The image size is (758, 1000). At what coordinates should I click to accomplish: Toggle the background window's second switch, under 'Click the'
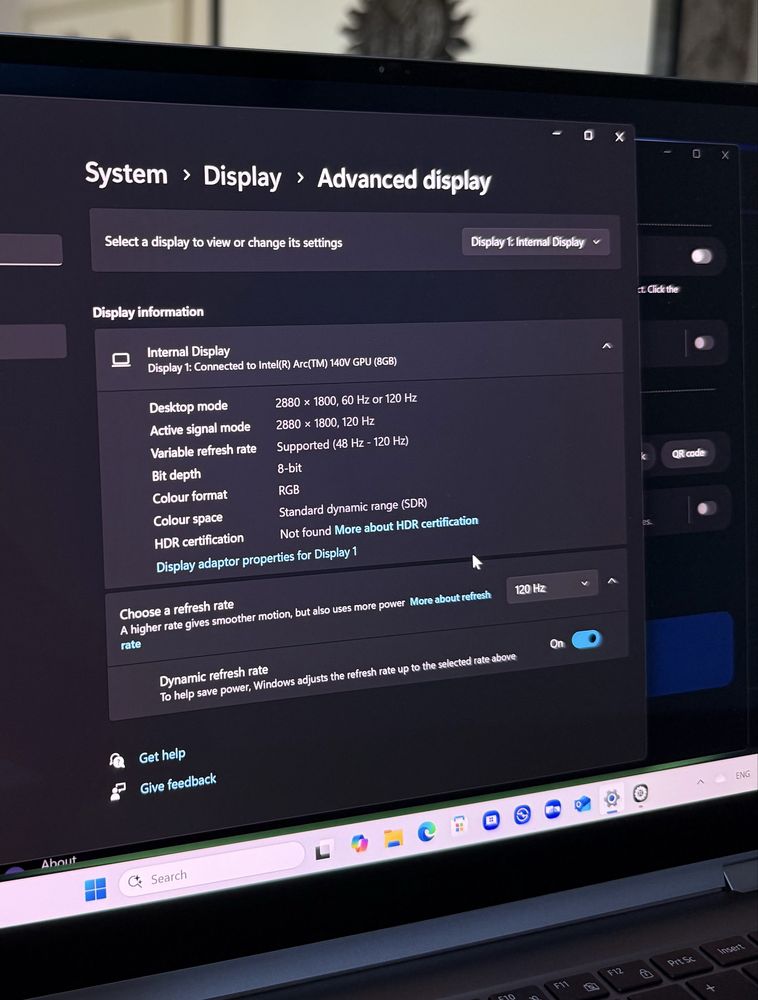tap(704, 343)
